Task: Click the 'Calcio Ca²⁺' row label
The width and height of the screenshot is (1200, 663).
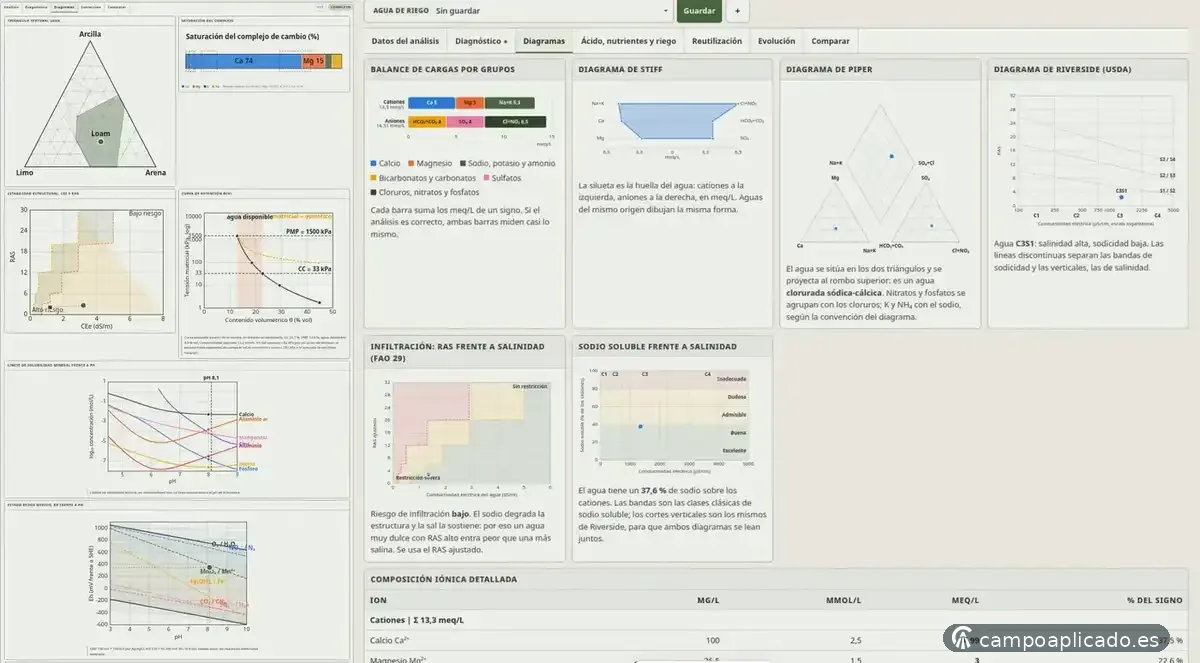Action: [x=390, y=640]
